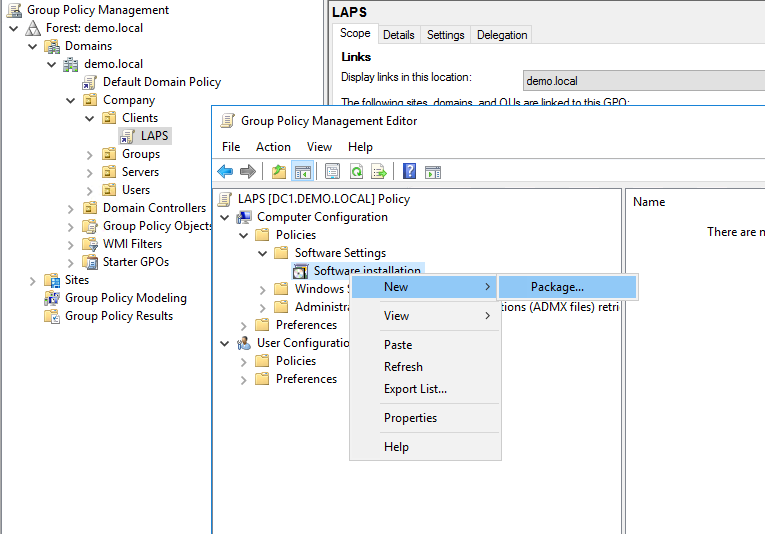Collapse the Company OU node
The width and height of the screenshot is (765, 534).
[x=71, y=100]
